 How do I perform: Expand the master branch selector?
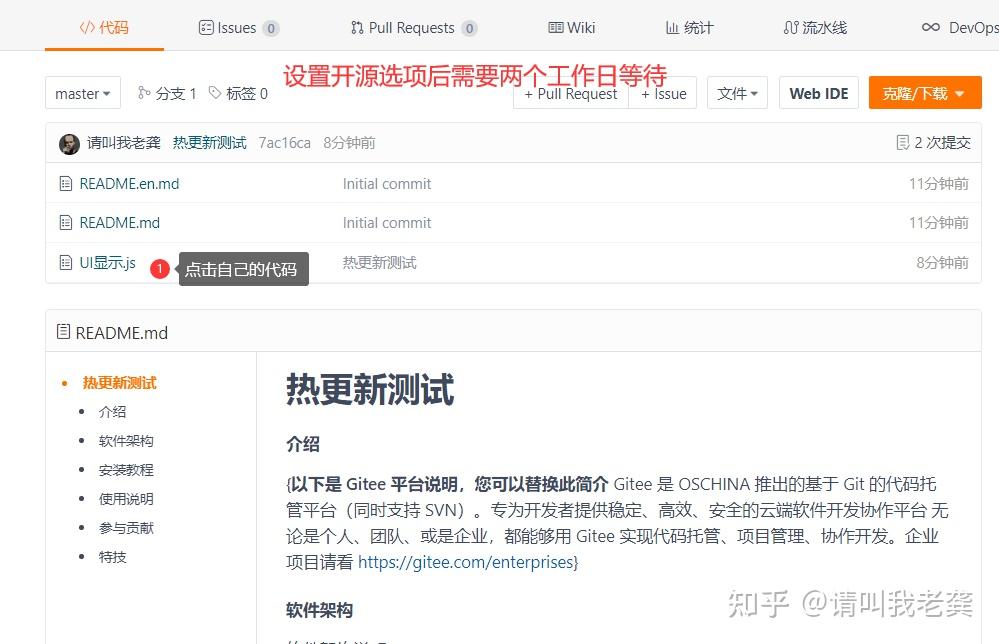pyautogui.click(x=83, y=93)
